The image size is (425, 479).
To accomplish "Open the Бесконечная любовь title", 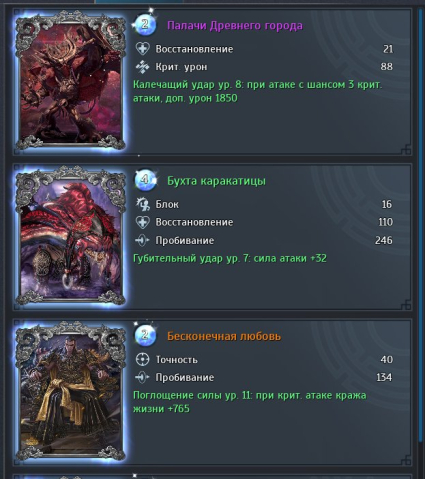I will click(x=224, y=336).
